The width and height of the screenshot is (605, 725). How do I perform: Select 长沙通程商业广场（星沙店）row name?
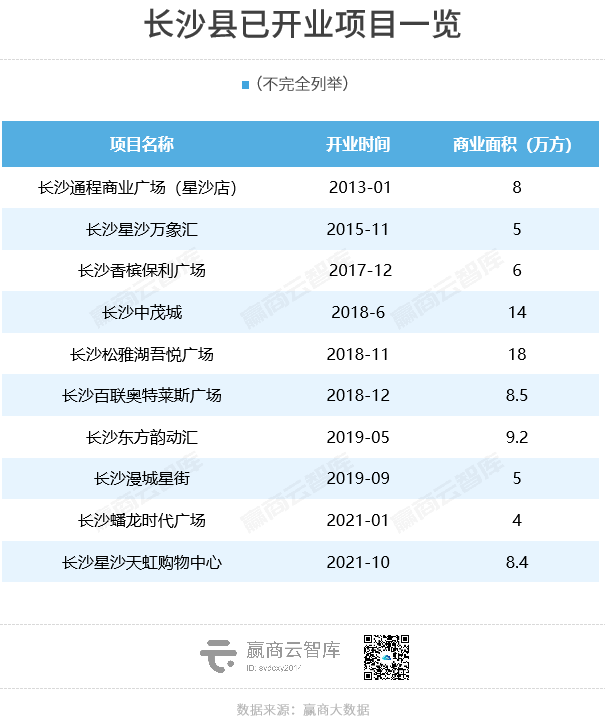tap(138, 187)
